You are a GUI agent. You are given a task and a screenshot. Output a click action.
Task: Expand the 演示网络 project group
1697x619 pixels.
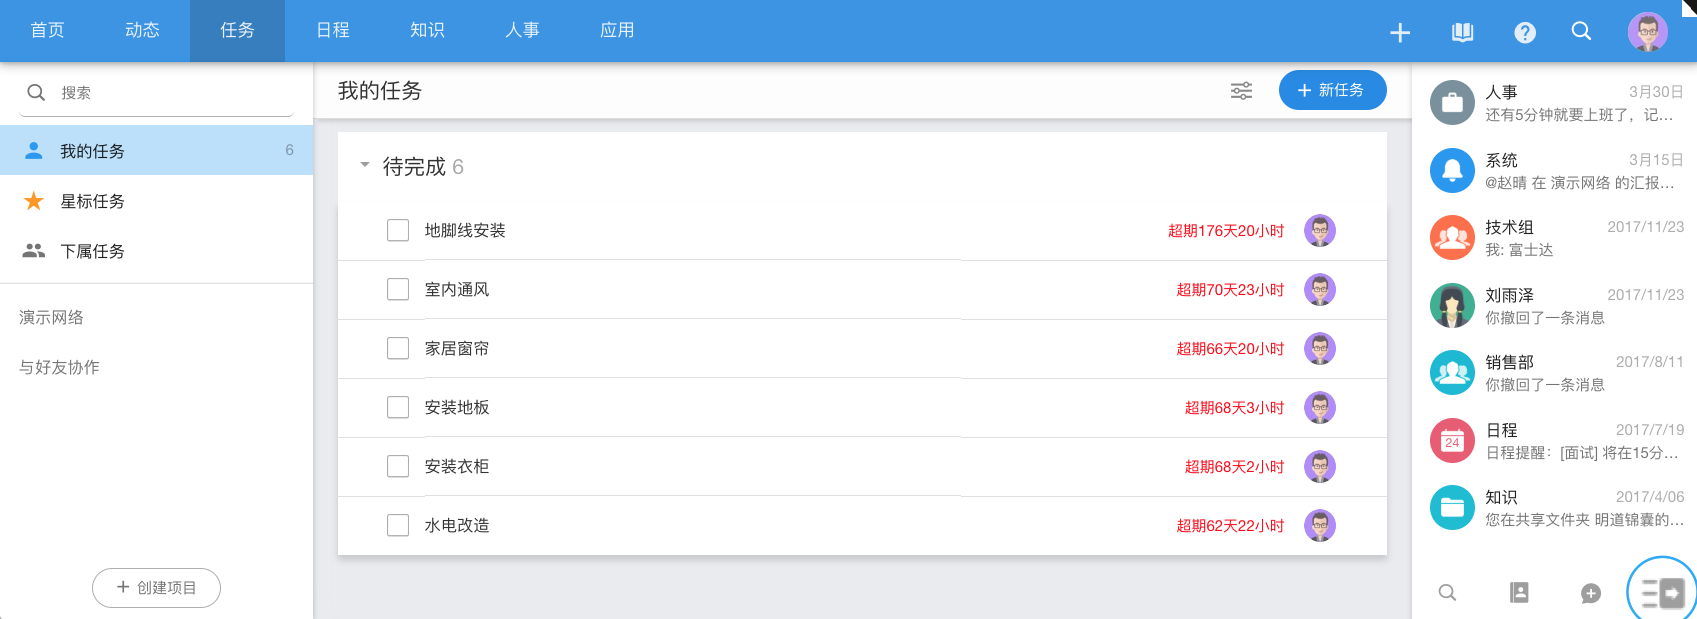click(x=52, y=318)
